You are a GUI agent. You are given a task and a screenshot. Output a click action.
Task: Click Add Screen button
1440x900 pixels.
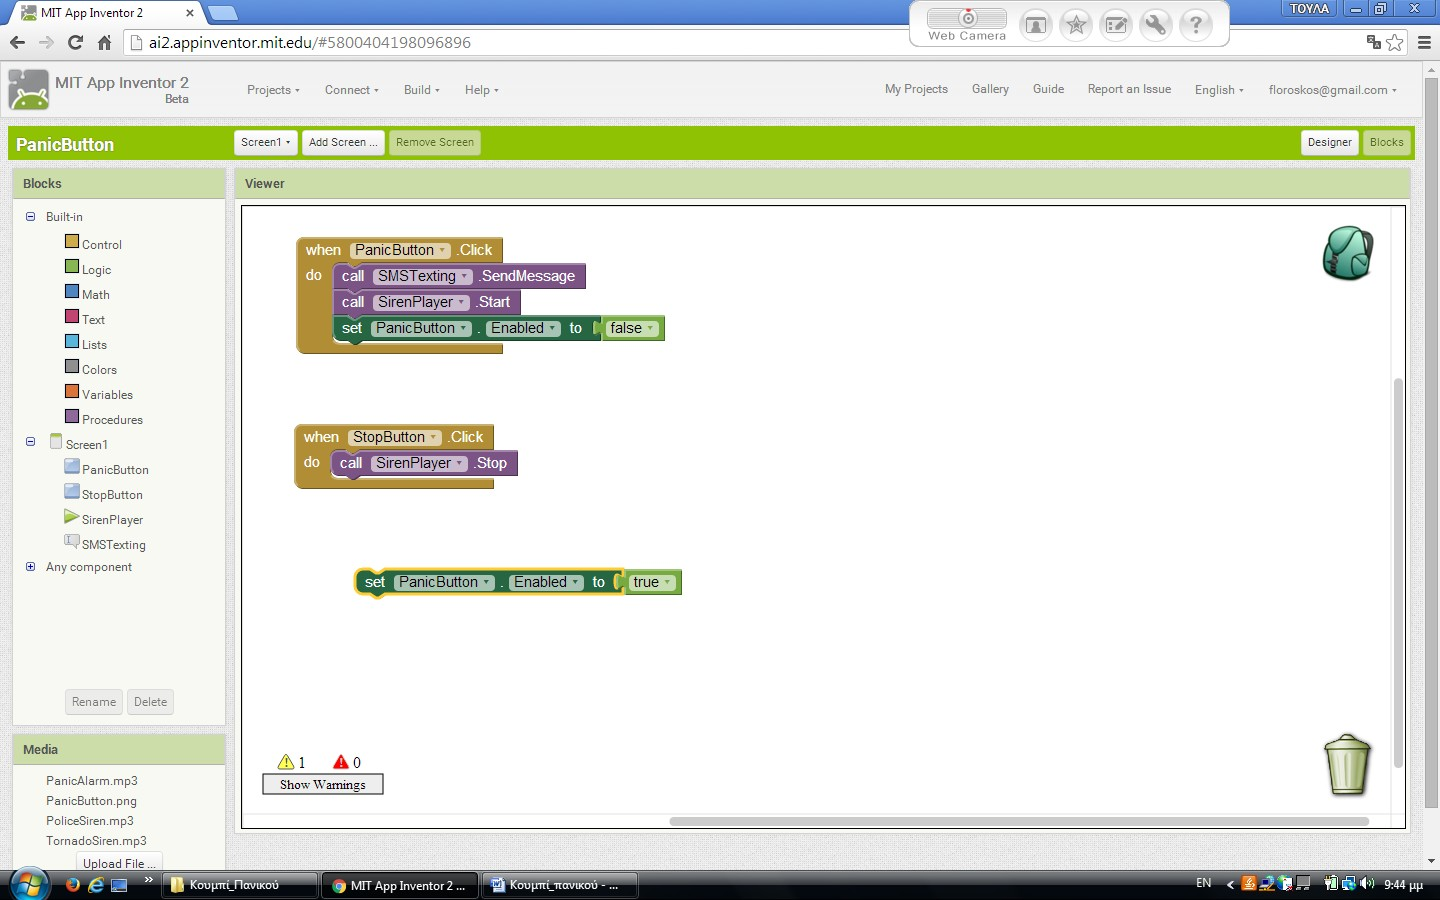(343, 142)
